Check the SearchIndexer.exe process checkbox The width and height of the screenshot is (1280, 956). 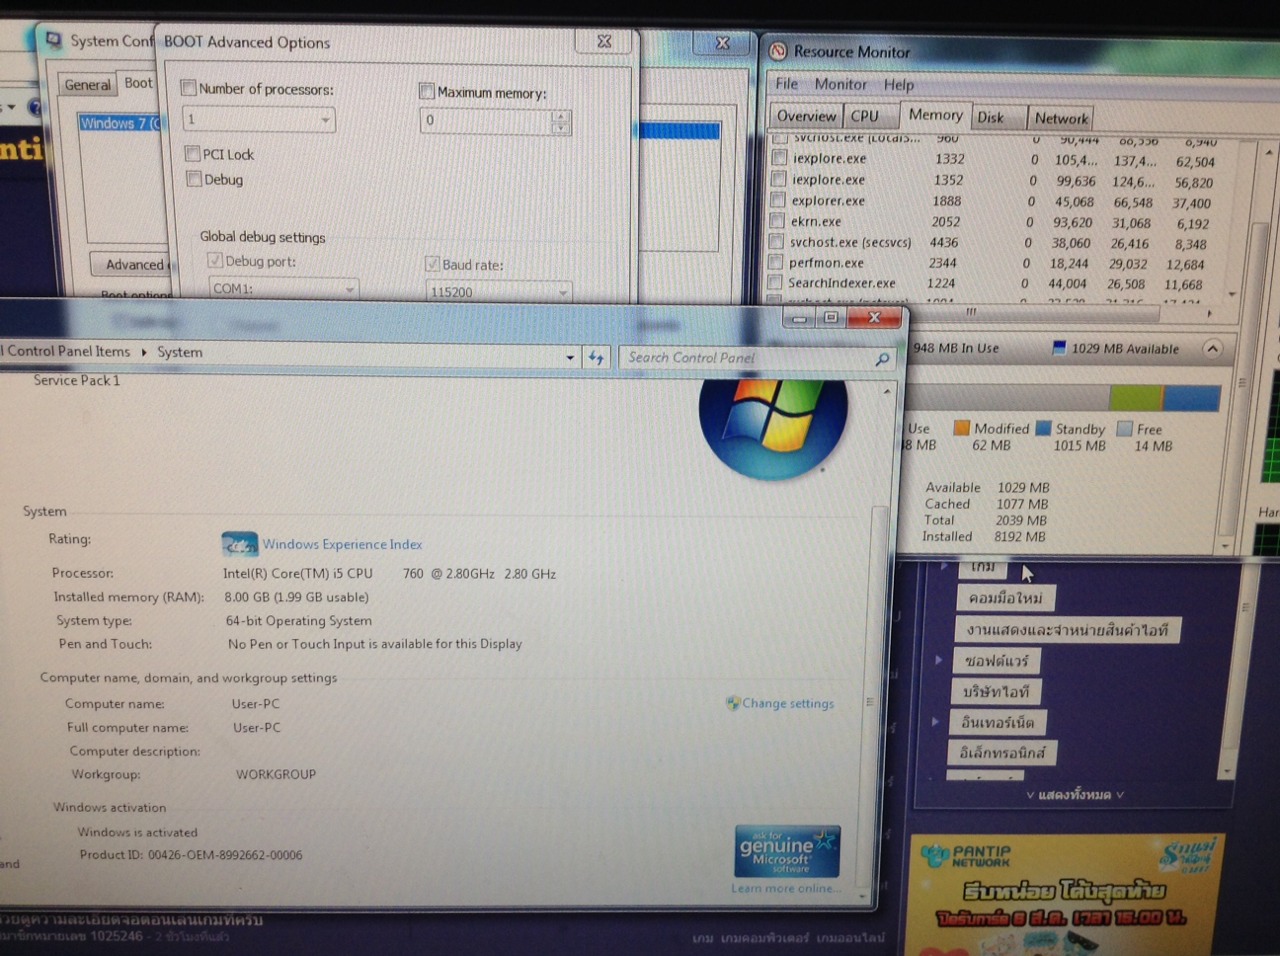pyautogui.click(x=774, y=283)
